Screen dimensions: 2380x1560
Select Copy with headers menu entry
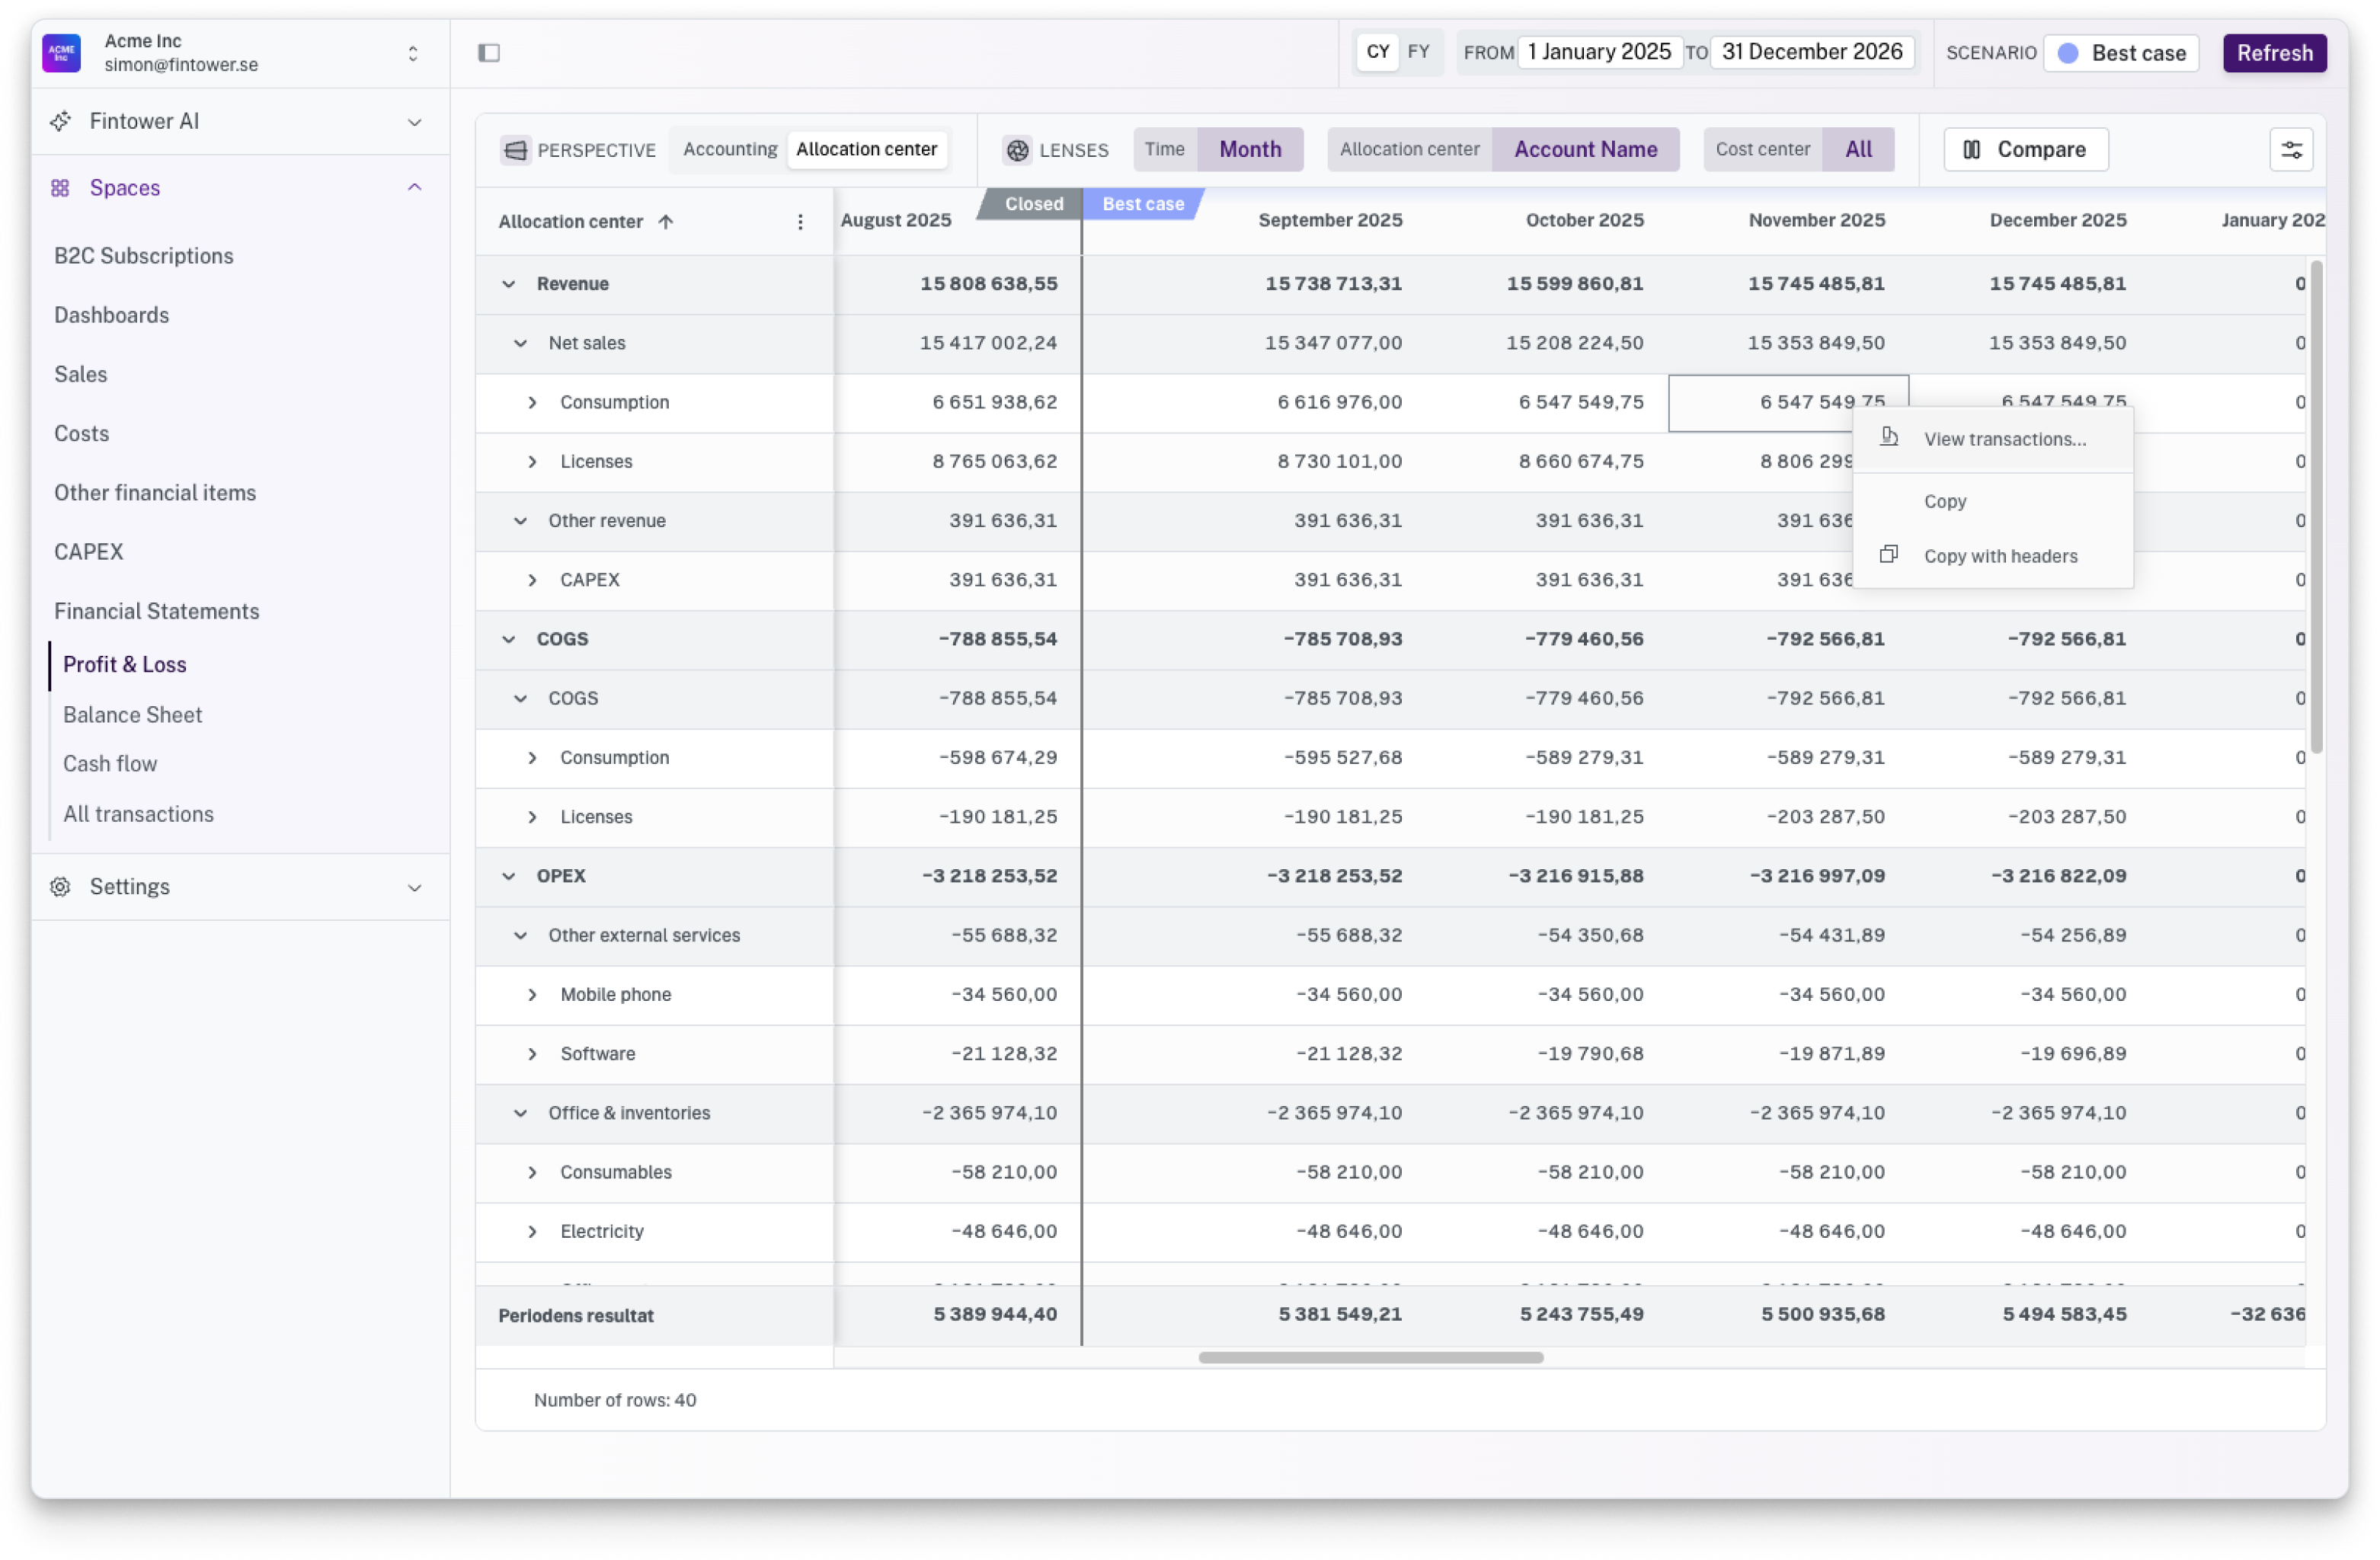click(x=2000, y=556)
